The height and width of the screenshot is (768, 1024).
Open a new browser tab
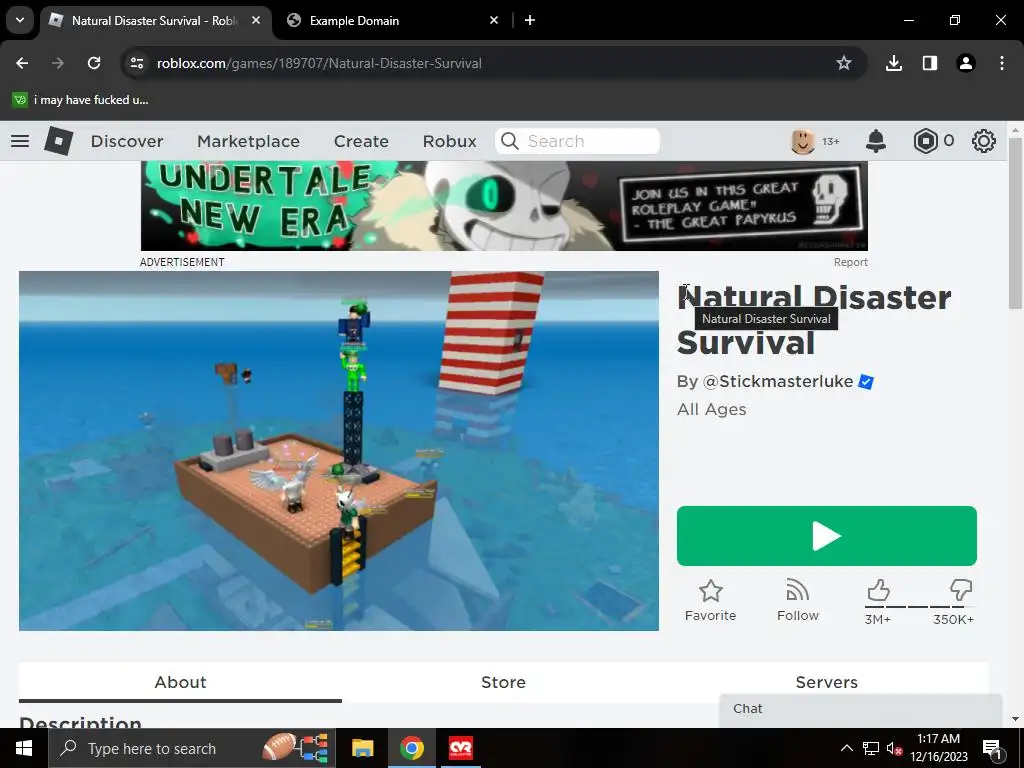tap(530, 20)
